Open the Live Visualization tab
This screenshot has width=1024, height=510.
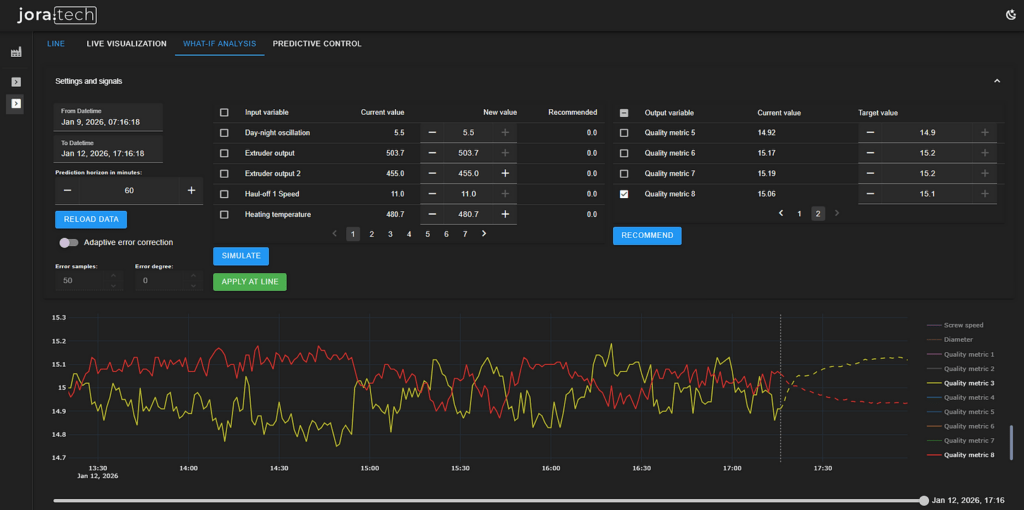(x=127, y=44)
